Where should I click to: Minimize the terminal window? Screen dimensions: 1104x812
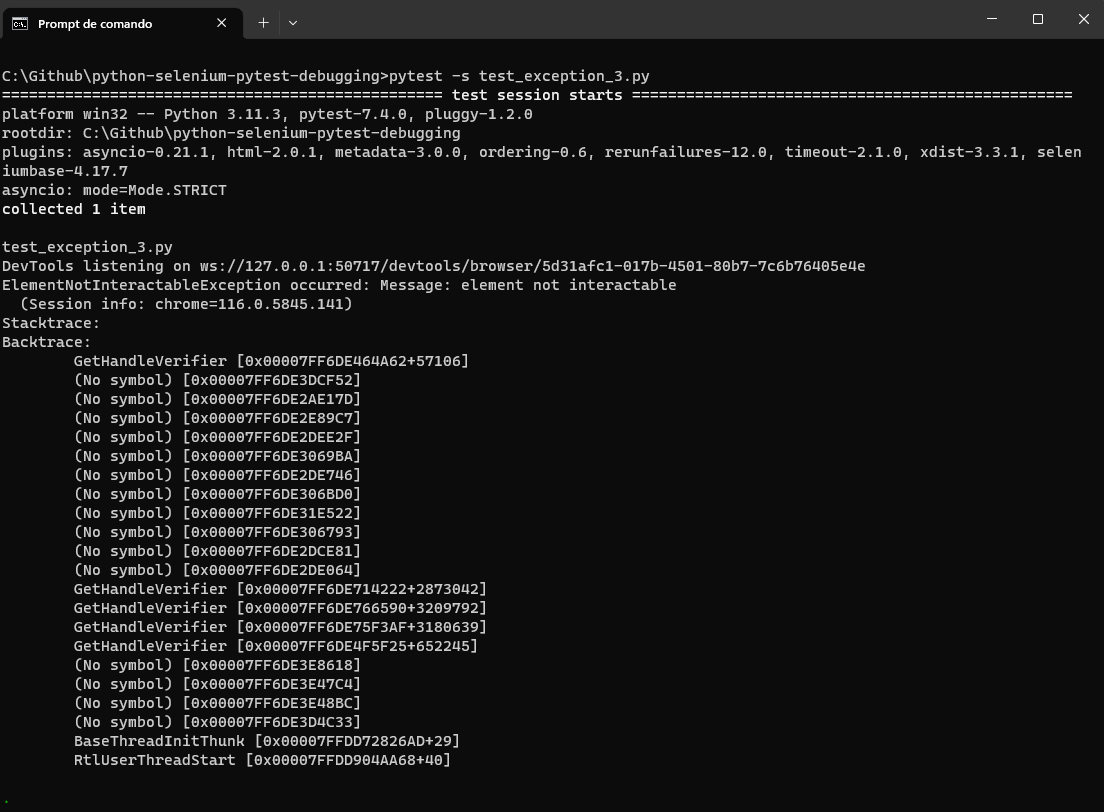coord(991,19)
